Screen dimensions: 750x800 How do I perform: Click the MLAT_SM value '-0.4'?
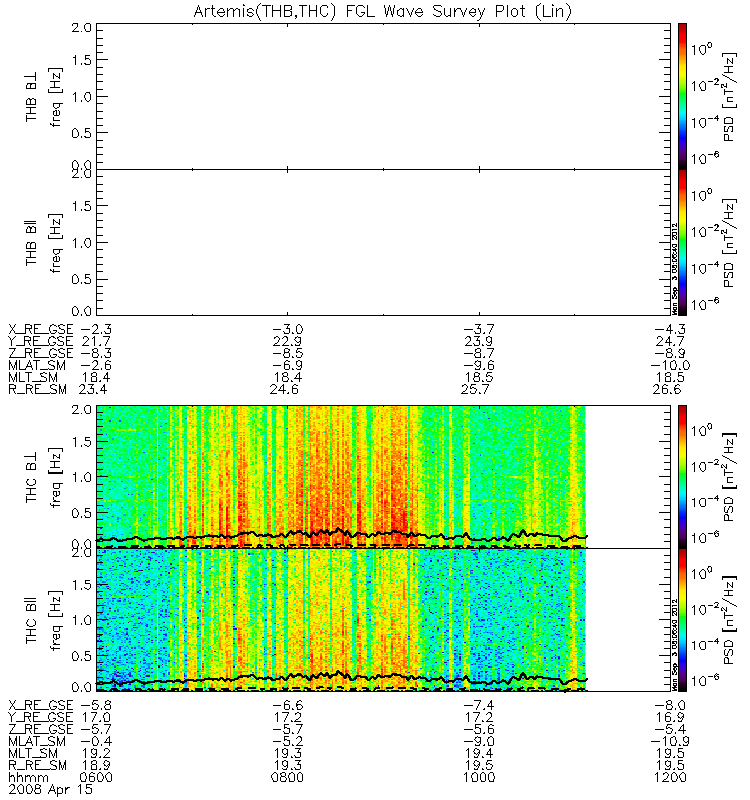(96, 741)
